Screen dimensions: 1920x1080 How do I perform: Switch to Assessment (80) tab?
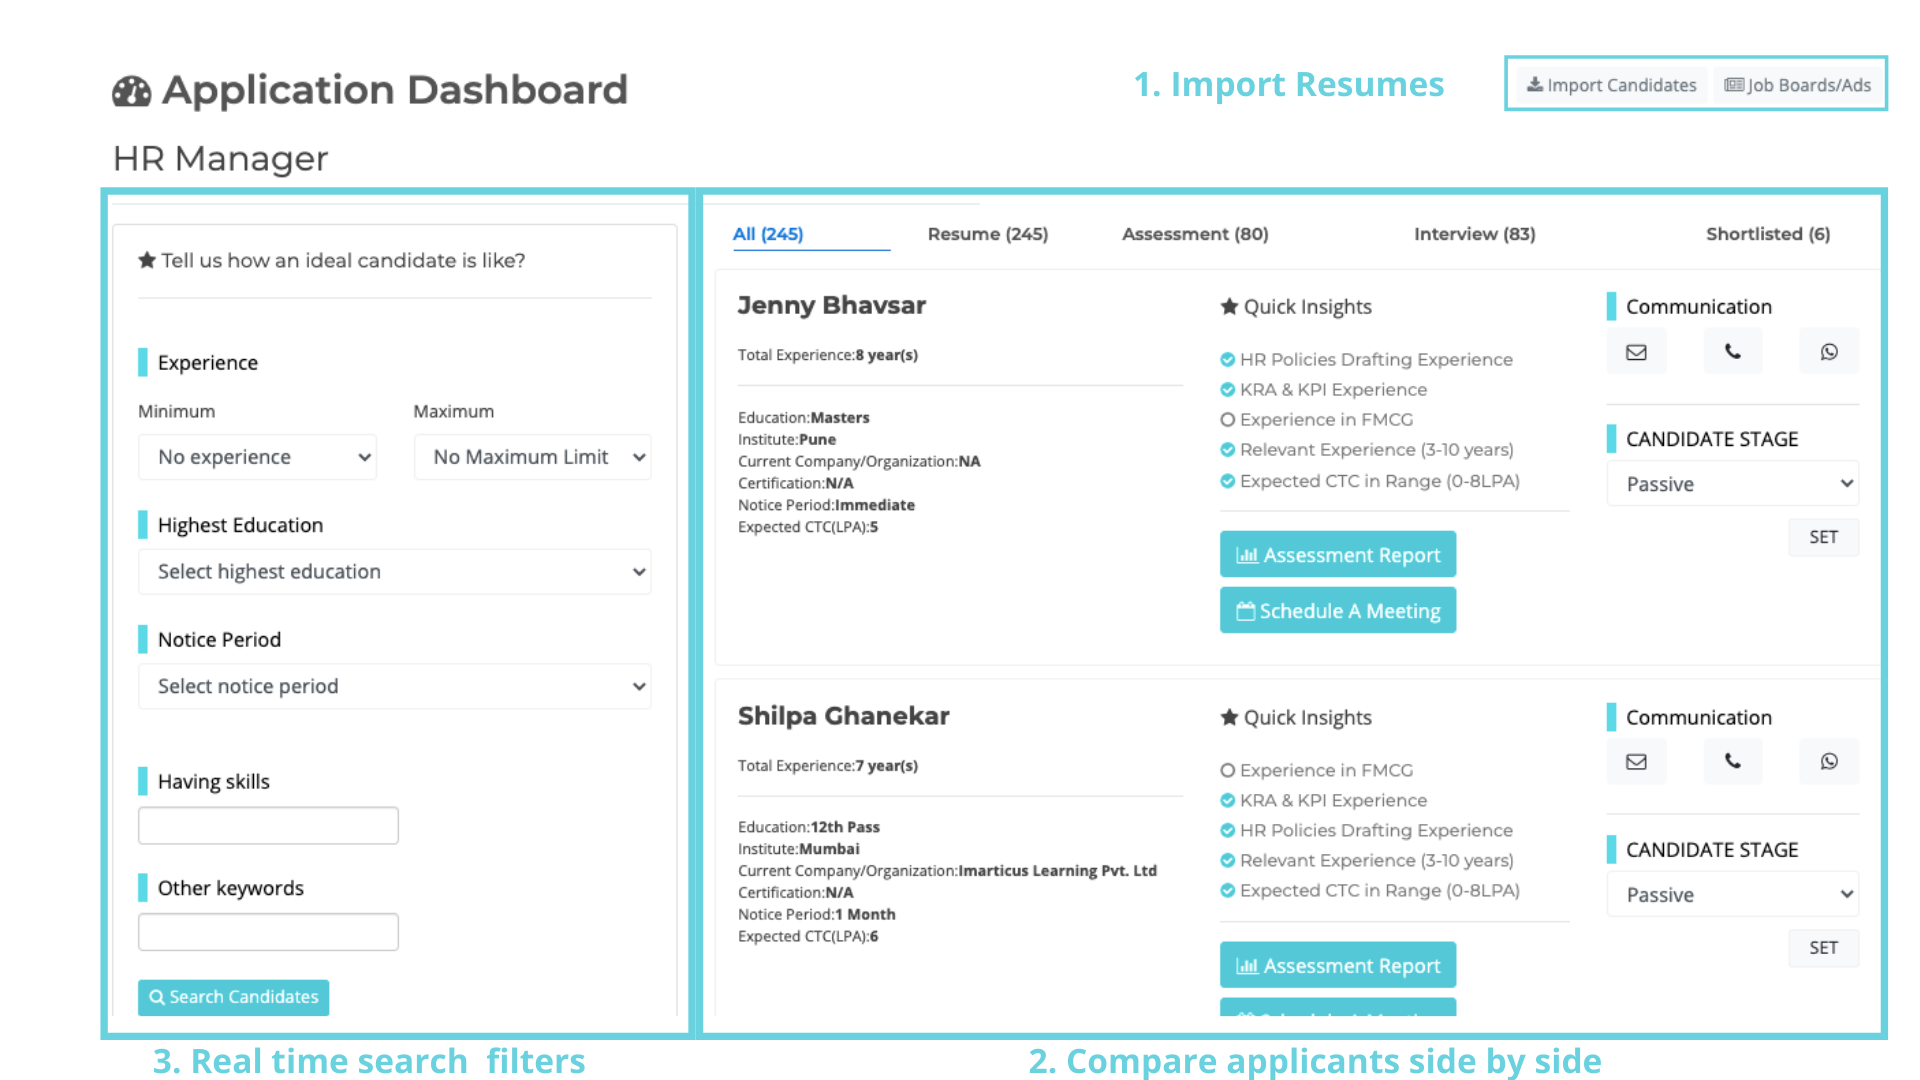pyautogui.click(x=1194, y=234)
